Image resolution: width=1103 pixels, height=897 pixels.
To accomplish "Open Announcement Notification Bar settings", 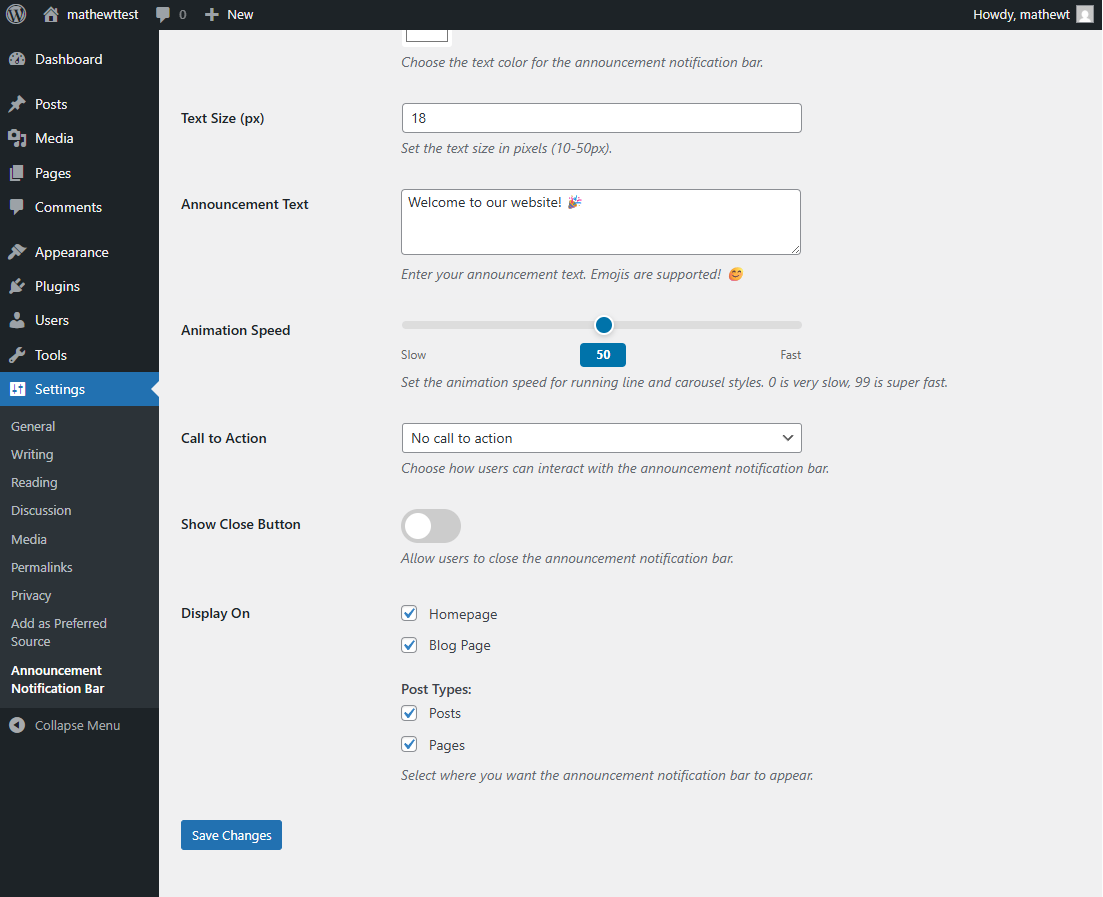I will tap(55, 679).
